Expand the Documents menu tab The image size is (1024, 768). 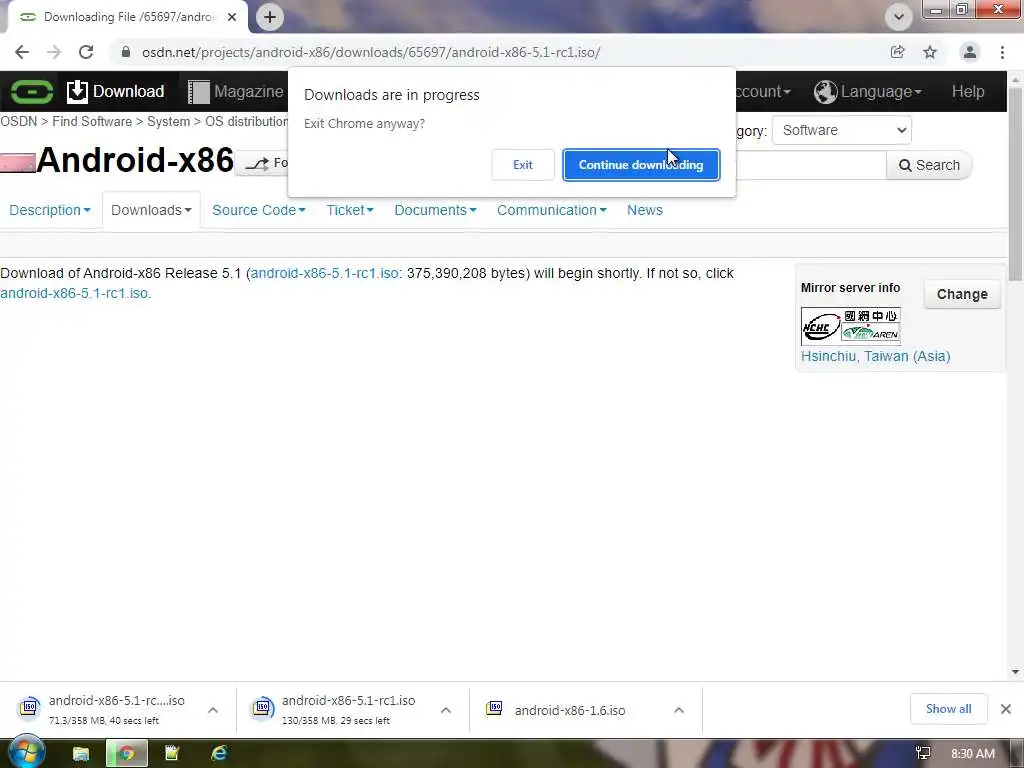coord(435,210)
